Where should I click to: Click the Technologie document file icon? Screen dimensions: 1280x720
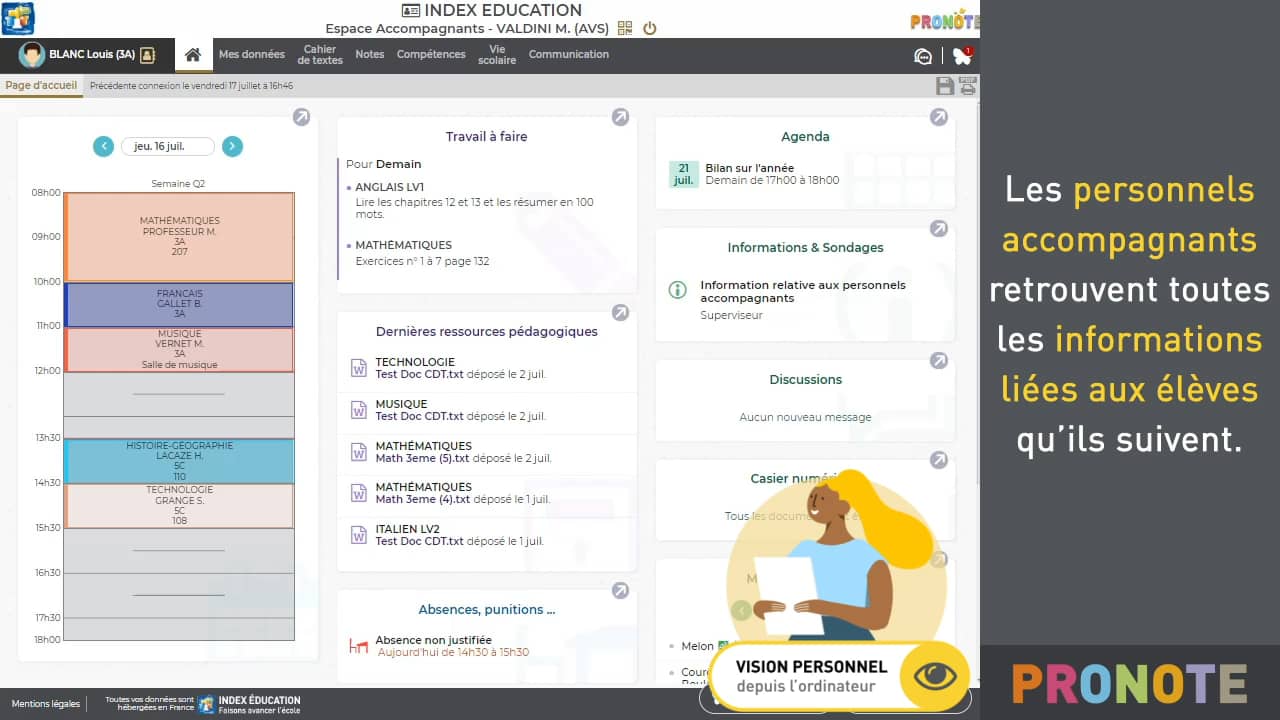coord(358,368)
